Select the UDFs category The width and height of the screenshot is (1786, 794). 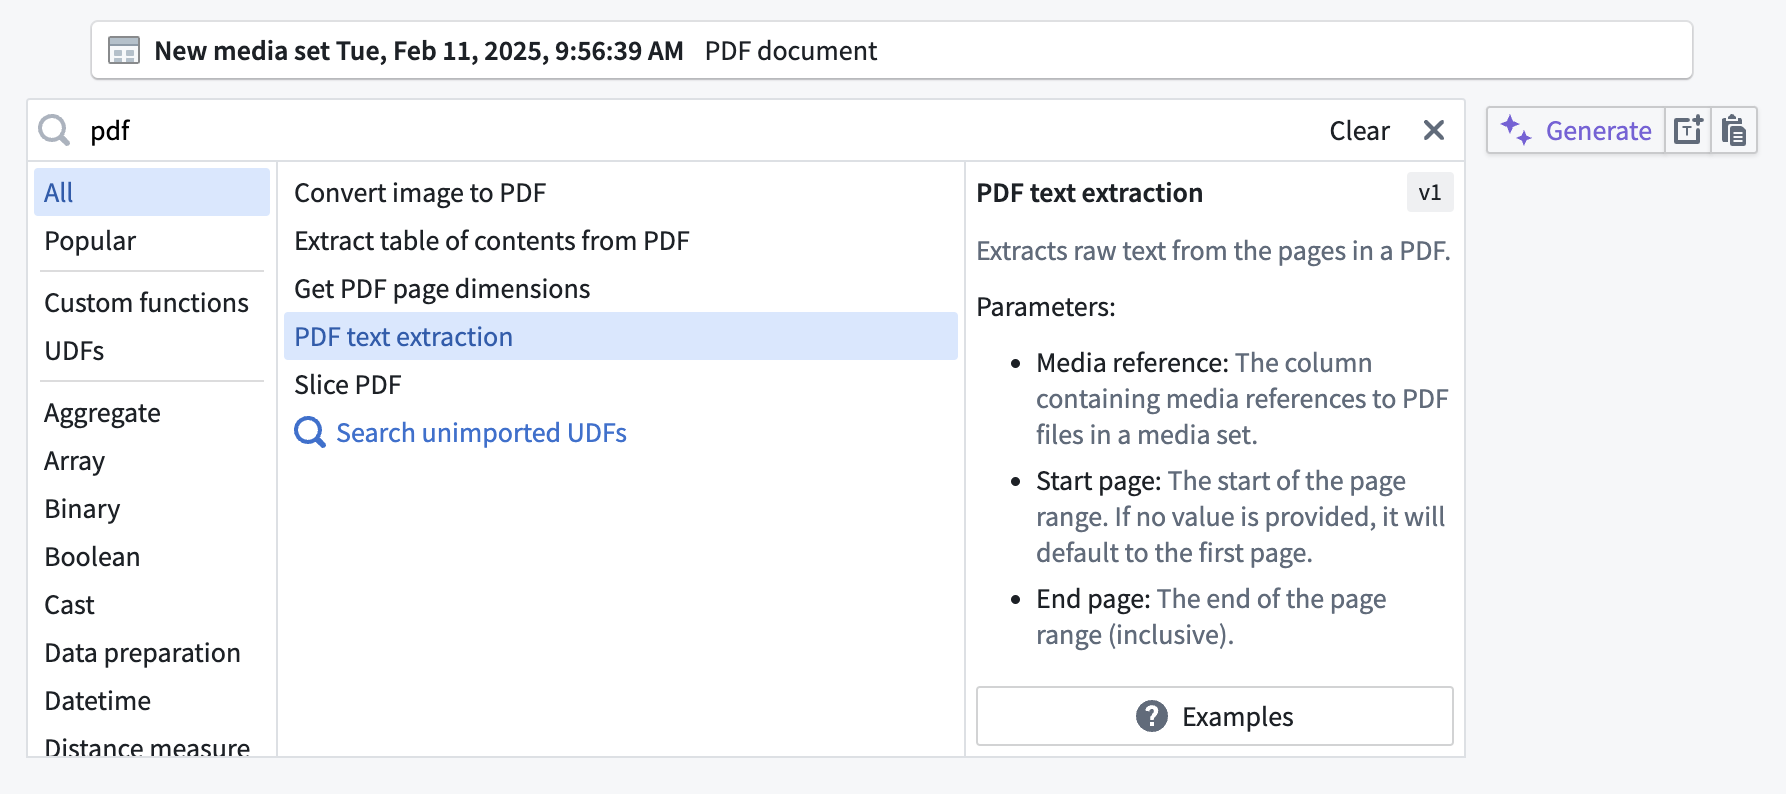[74, 351]
